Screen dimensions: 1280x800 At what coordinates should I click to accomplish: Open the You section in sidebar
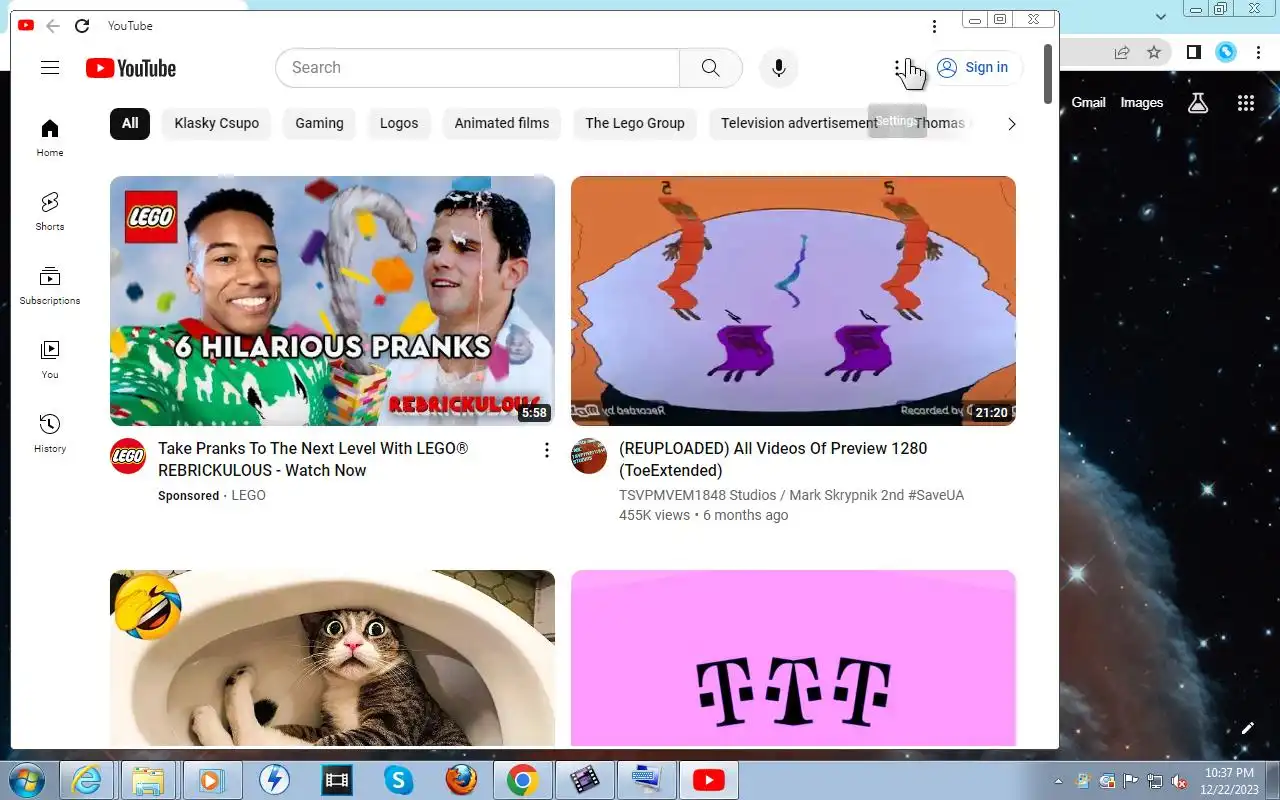pos(50,360)
